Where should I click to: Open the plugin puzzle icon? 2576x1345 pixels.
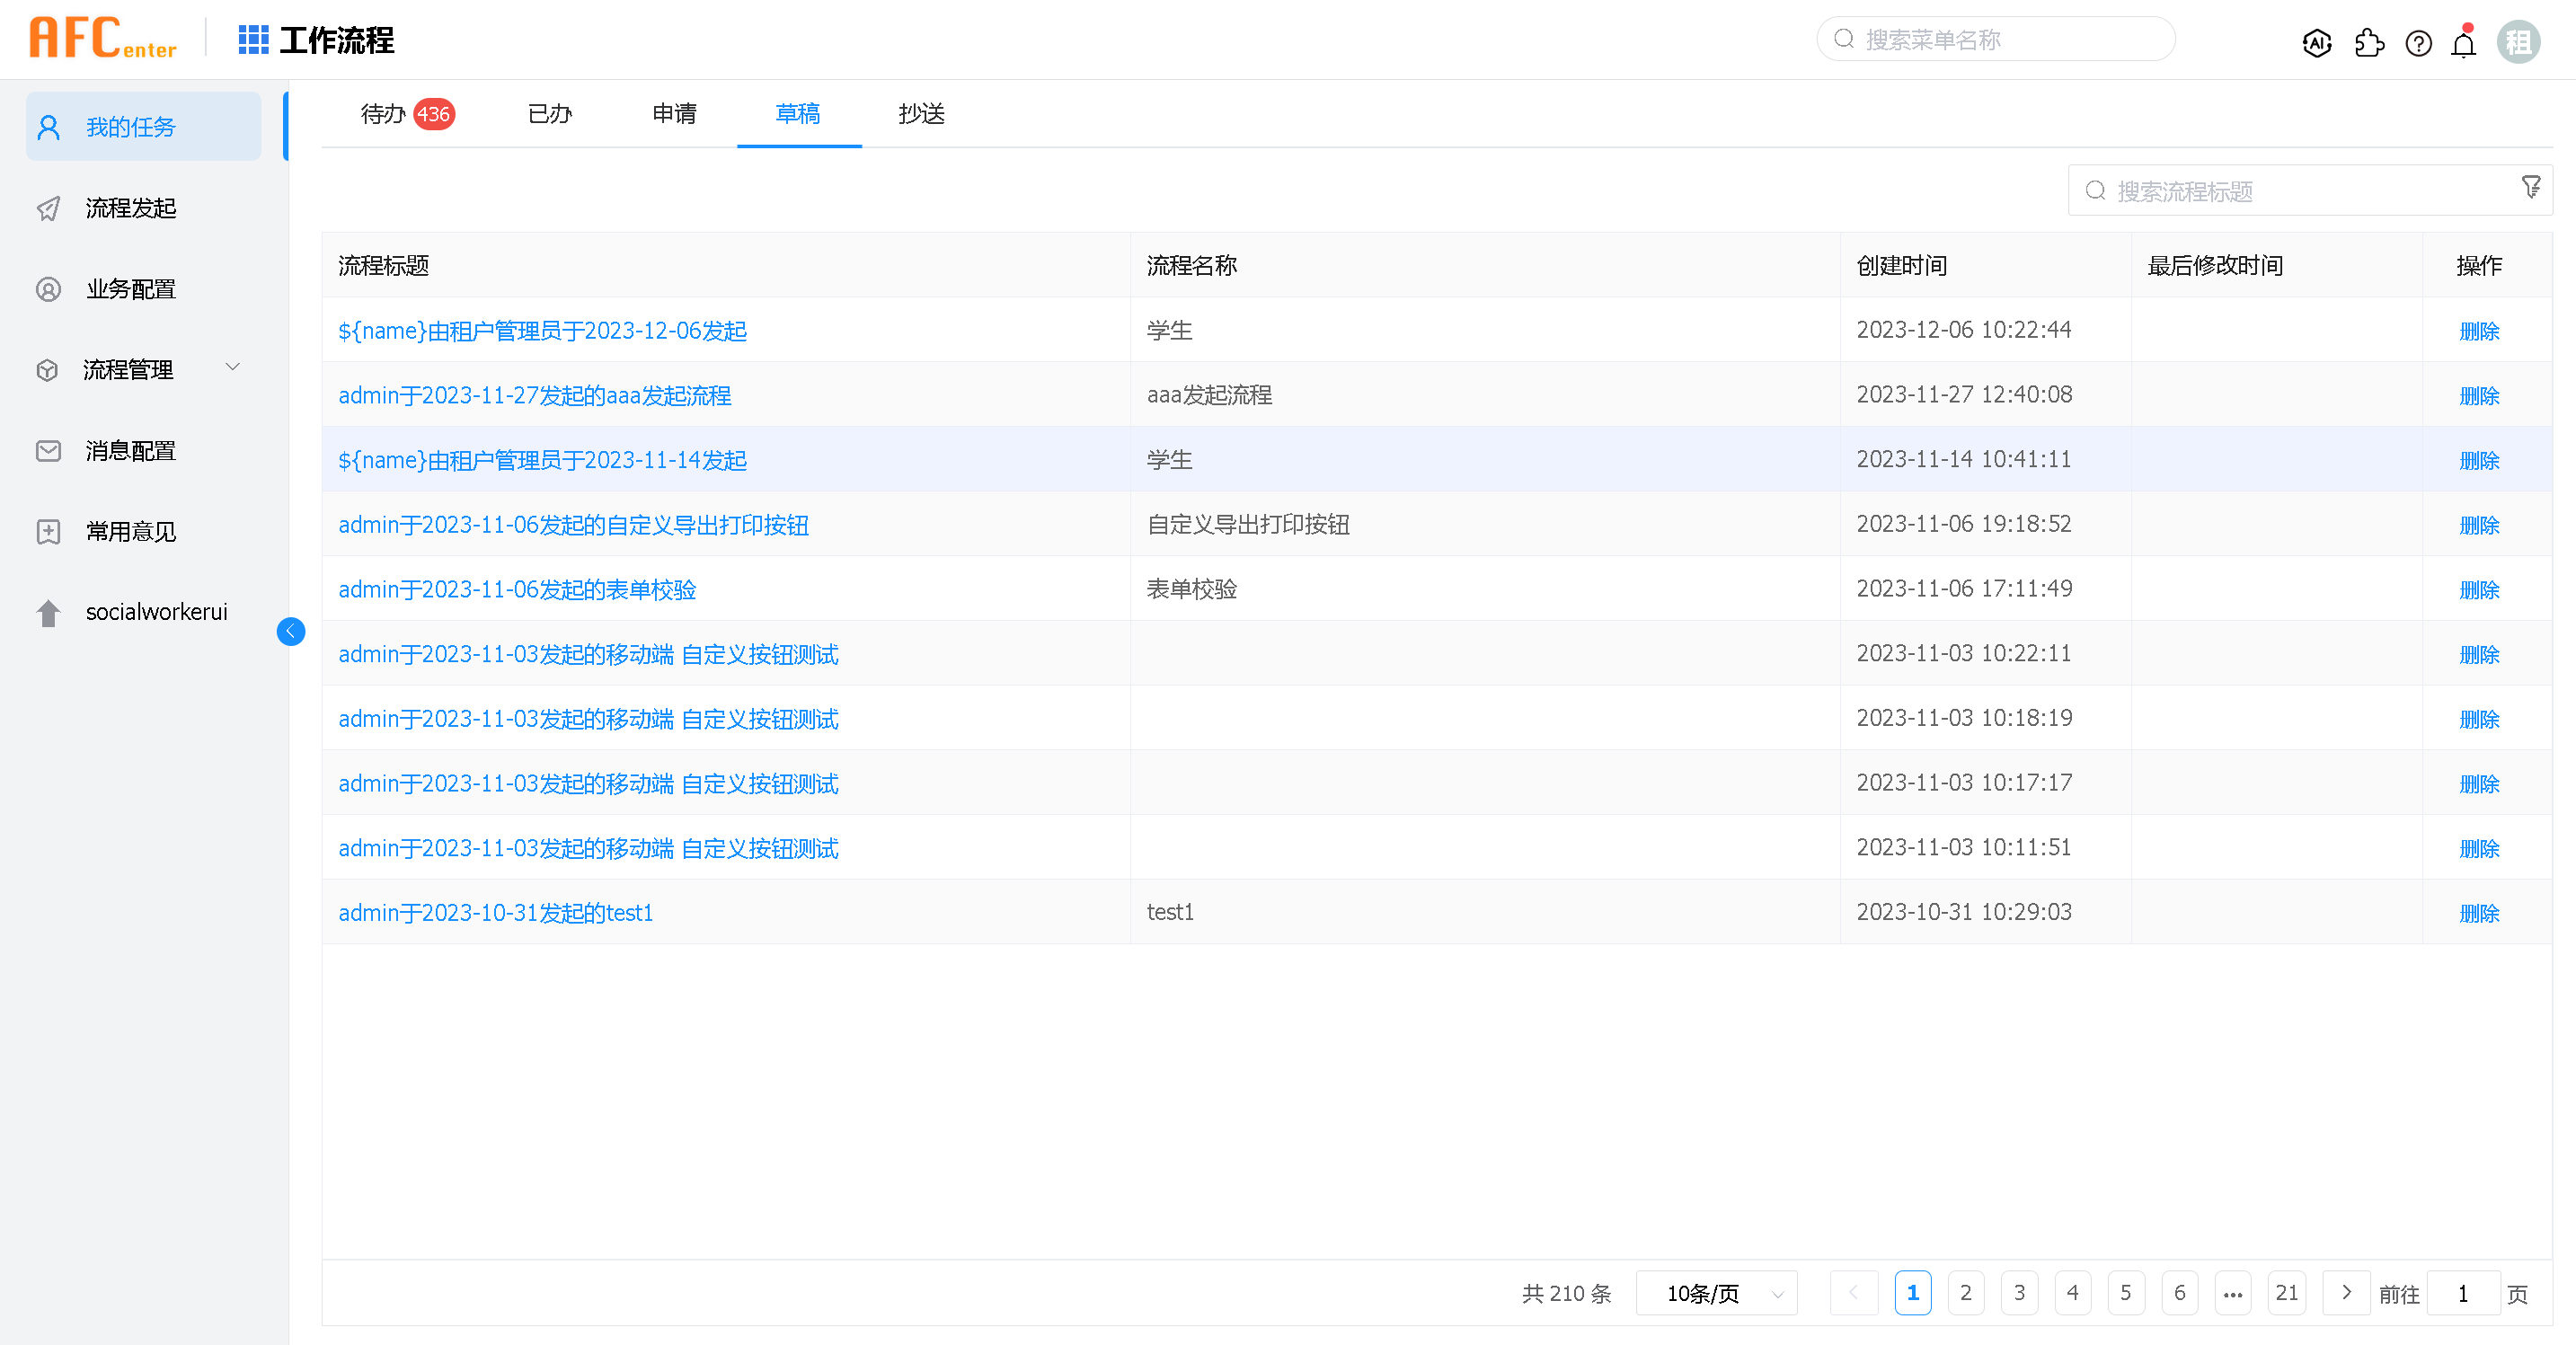(2368, 43)
